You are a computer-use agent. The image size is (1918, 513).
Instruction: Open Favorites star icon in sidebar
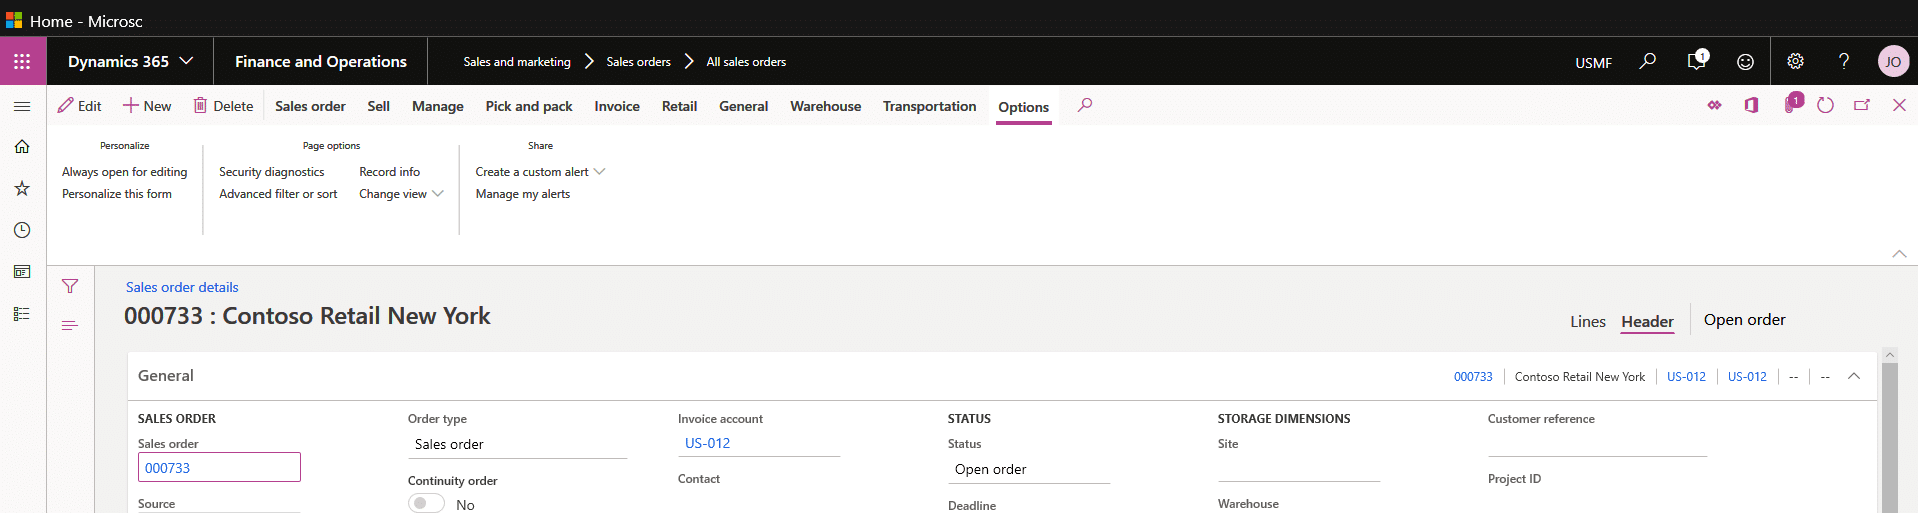pyautogui.click(x=22, y=188)
